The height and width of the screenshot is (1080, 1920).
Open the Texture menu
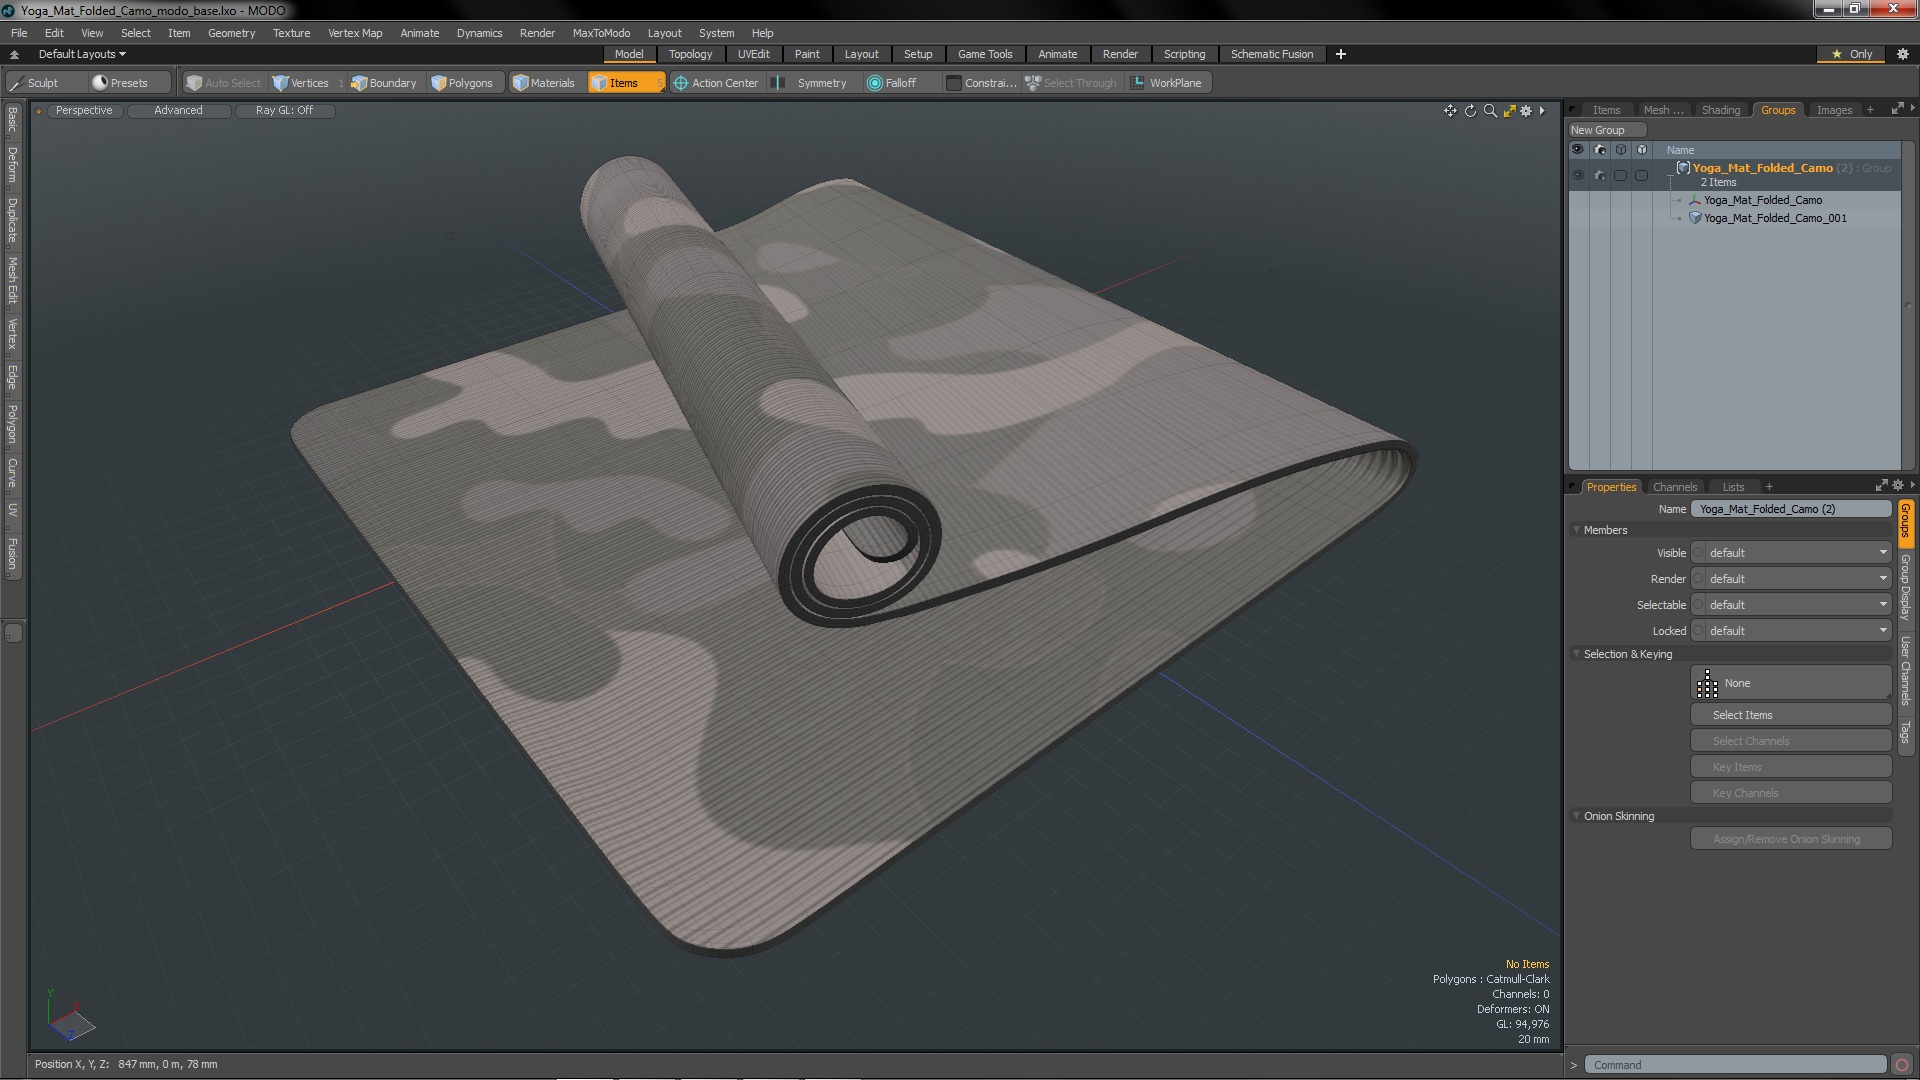pos(291,33)
